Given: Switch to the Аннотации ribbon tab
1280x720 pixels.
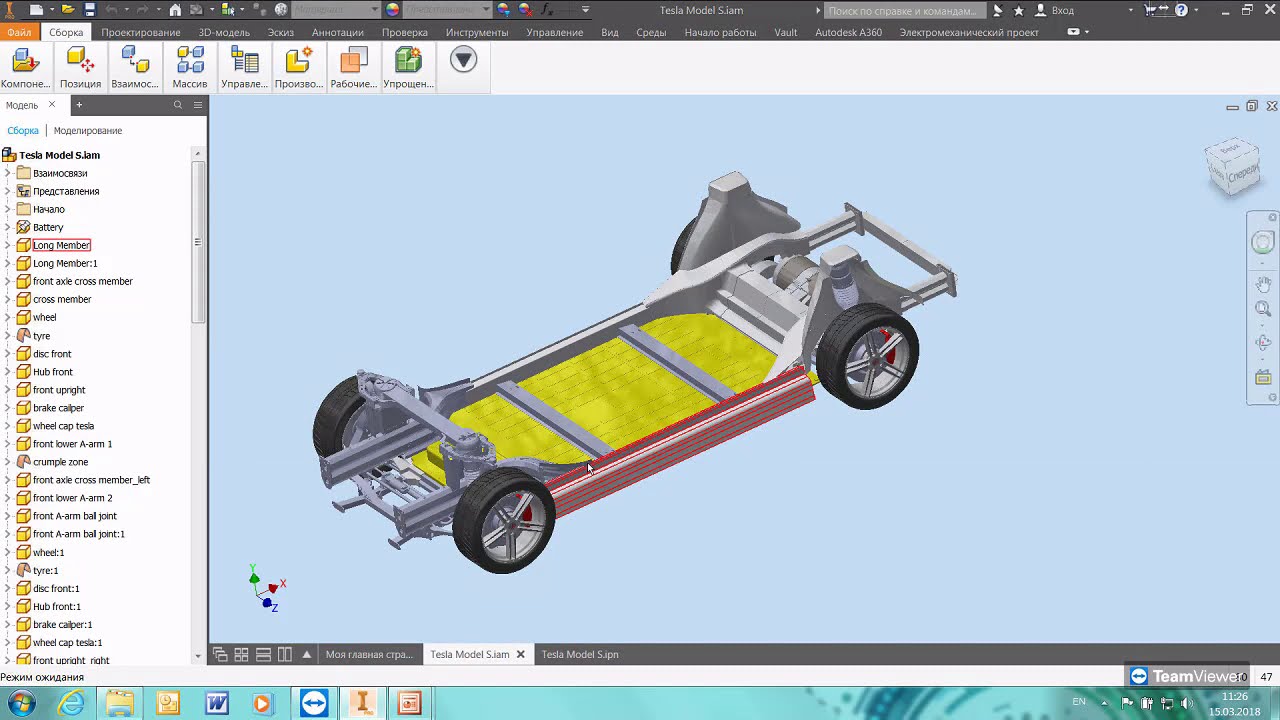Looking at the screenshot, I should (x=338, y=32).
